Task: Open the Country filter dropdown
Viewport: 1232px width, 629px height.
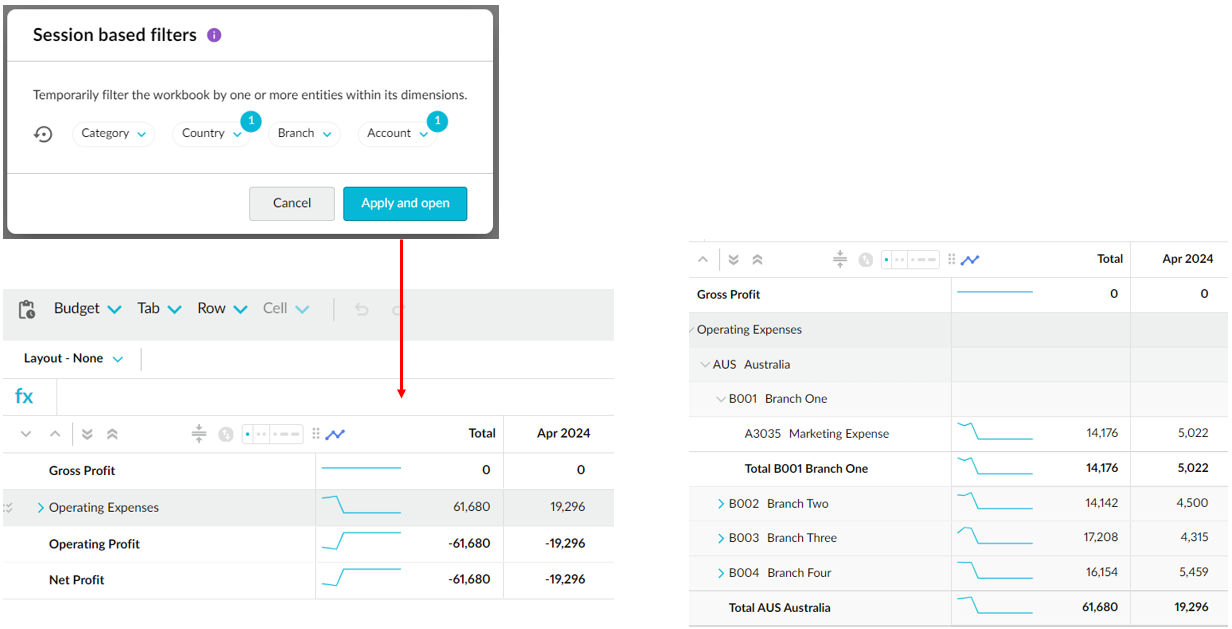Action: (211, 134)
